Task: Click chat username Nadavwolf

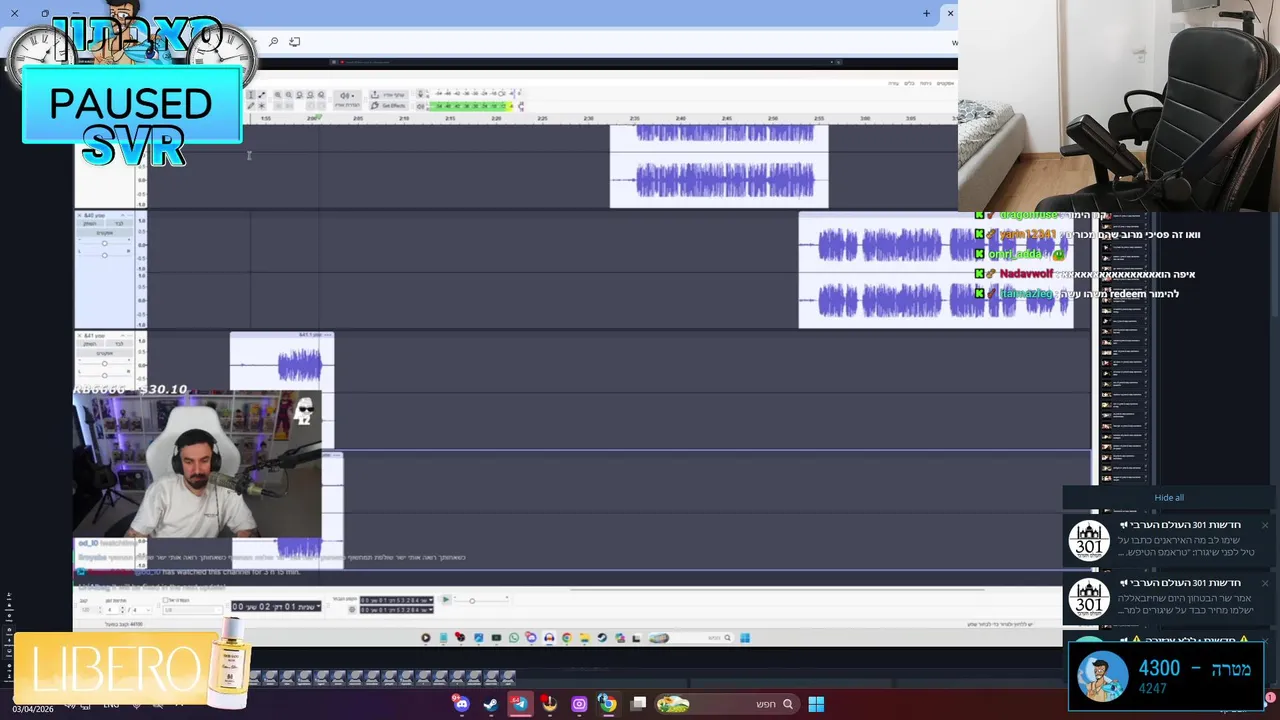Action: [1026, 274]
